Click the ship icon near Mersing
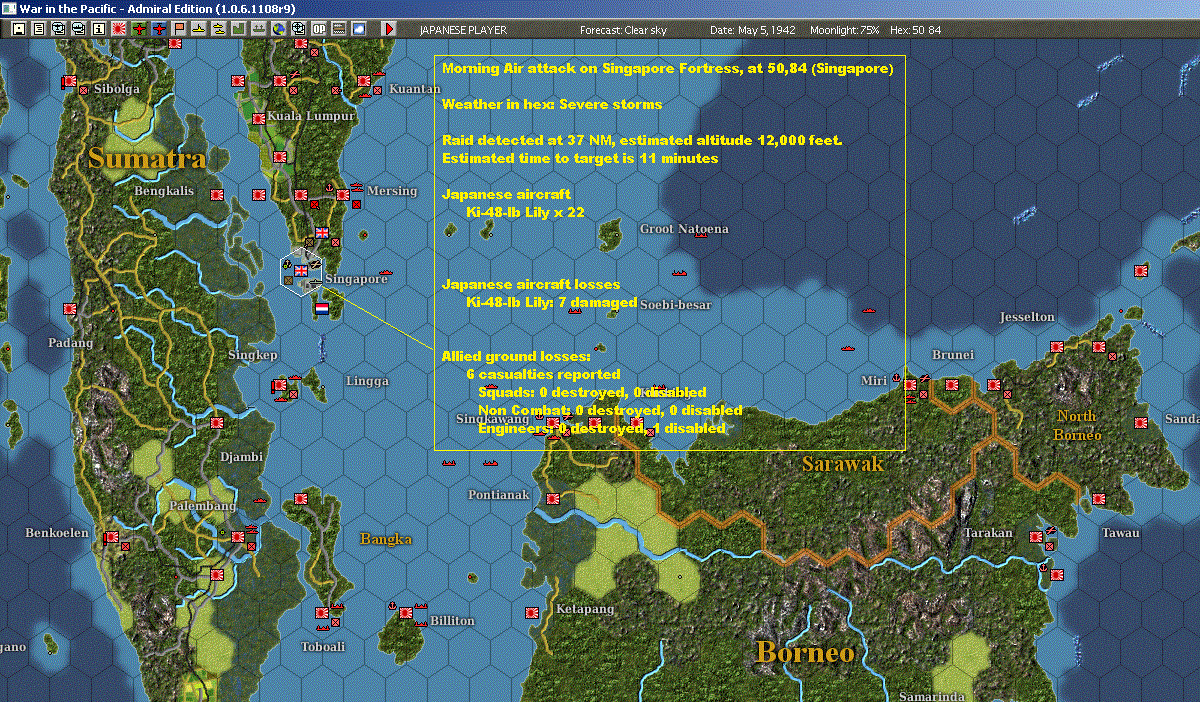 (356, 186)
